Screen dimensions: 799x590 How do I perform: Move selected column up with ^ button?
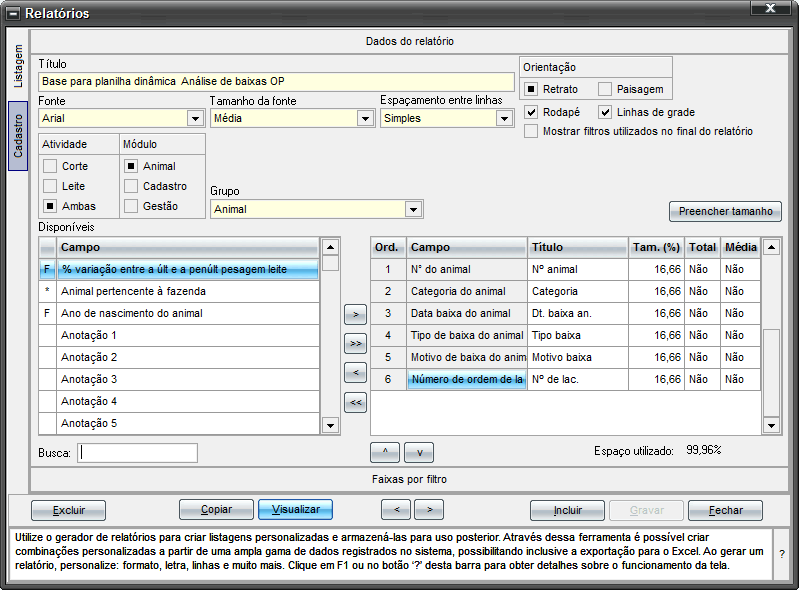(385, 452)
